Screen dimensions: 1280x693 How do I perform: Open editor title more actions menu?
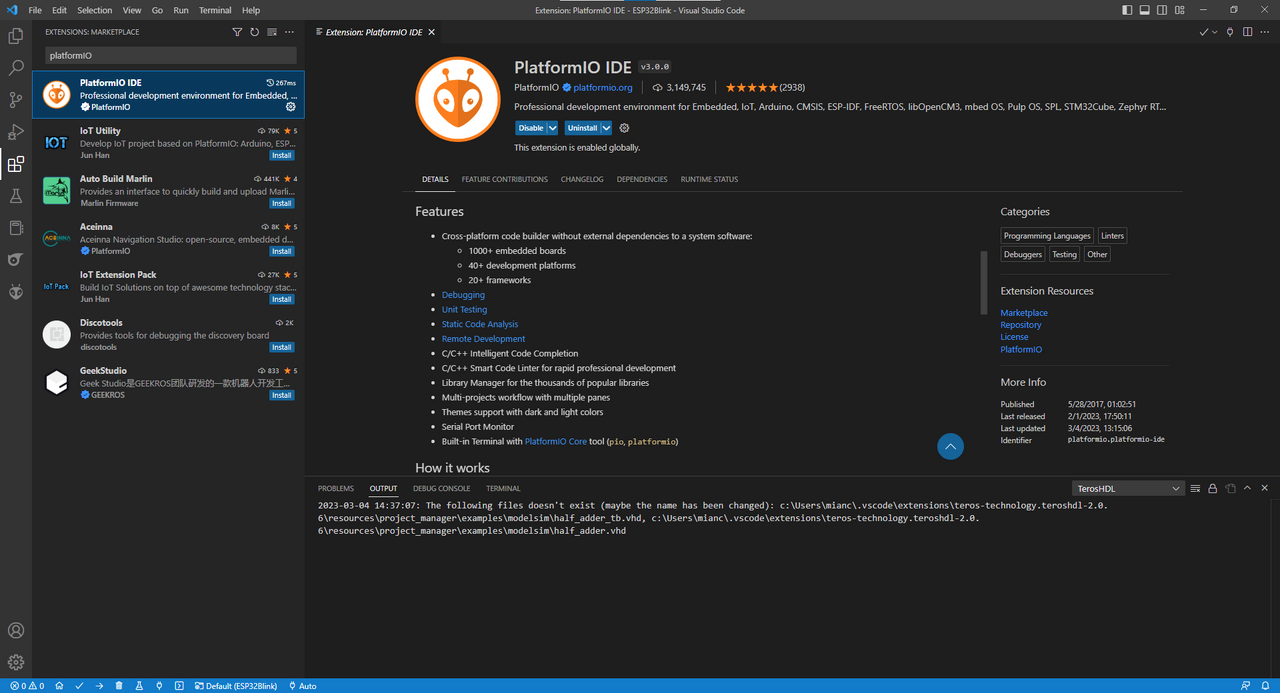1266,32
